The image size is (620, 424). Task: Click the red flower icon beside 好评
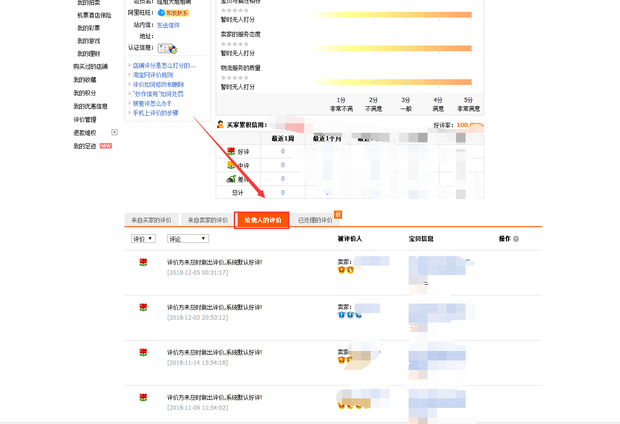(231, 151)
